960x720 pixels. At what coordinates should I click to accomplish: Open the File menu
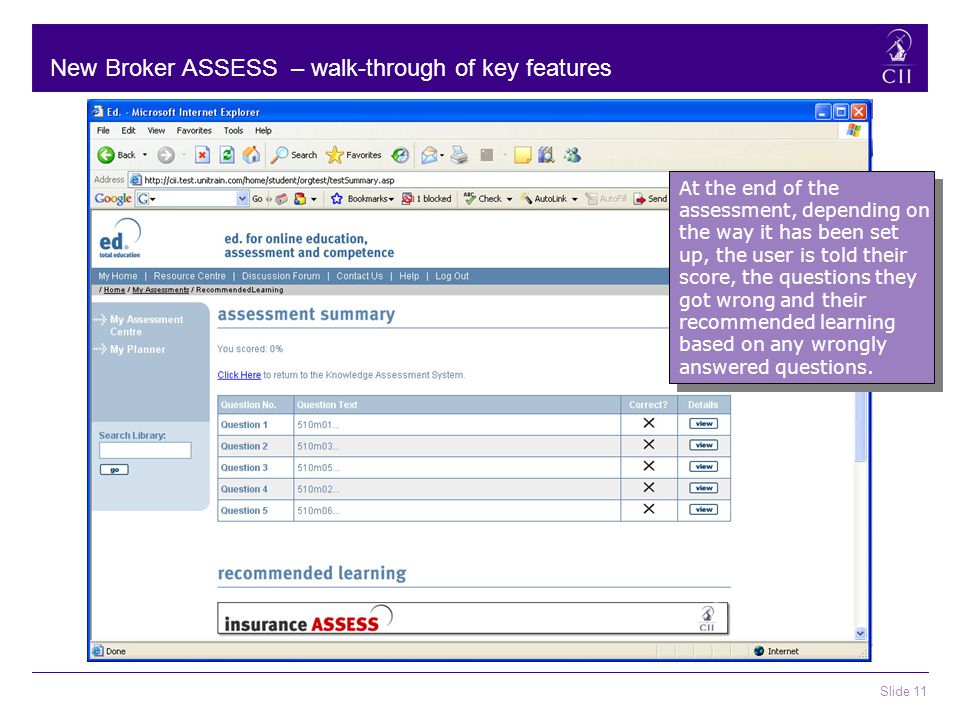point(103,130)
